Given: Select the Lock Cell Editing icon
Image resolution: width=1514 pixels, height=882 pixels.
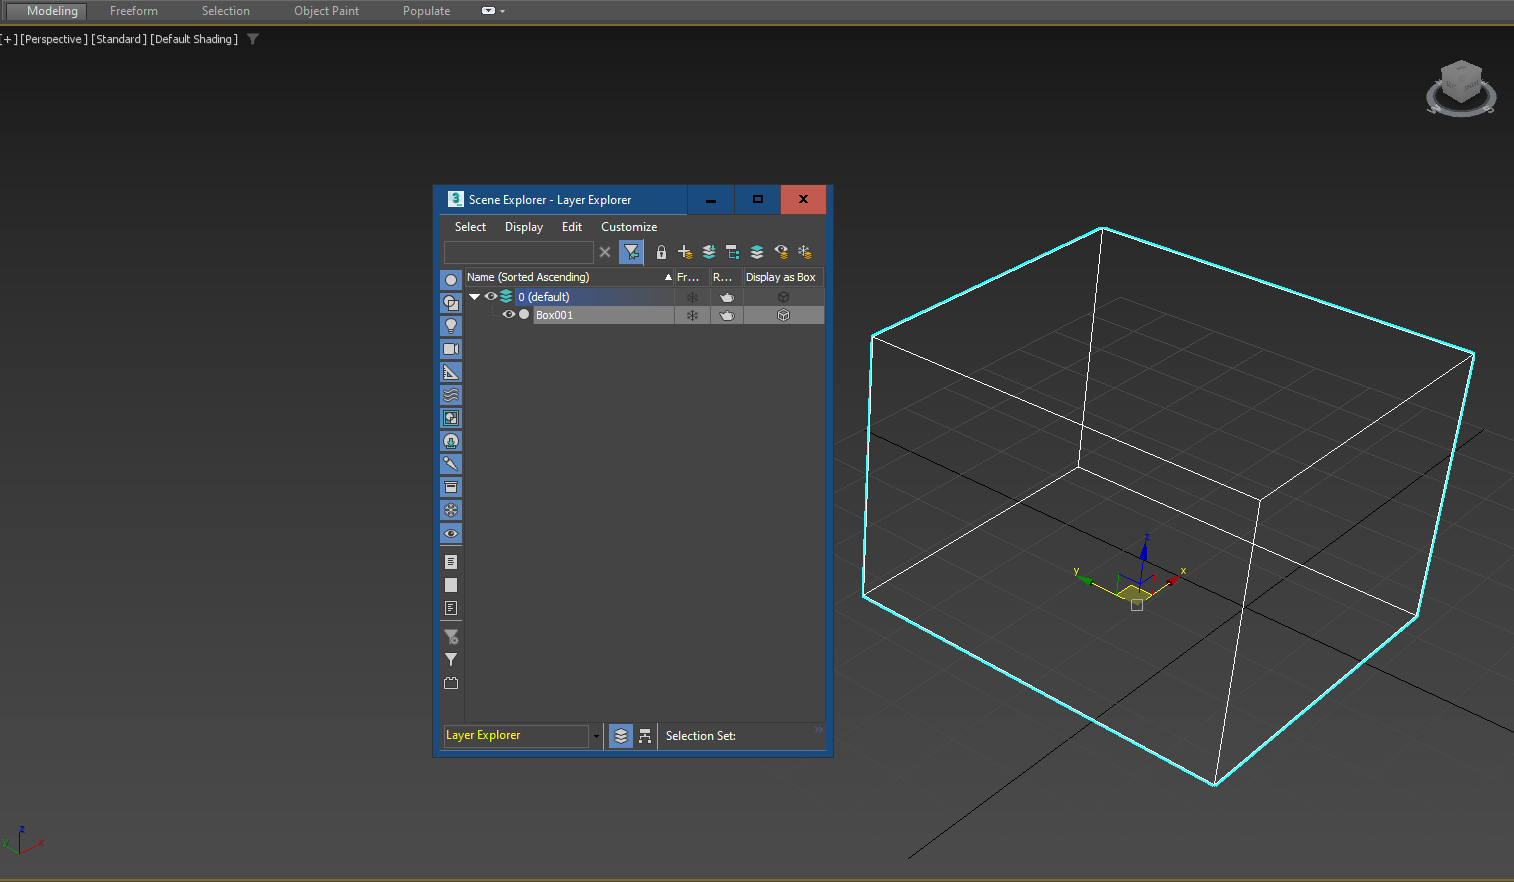Looking at the screenshot, I should [x=661, y=252].
